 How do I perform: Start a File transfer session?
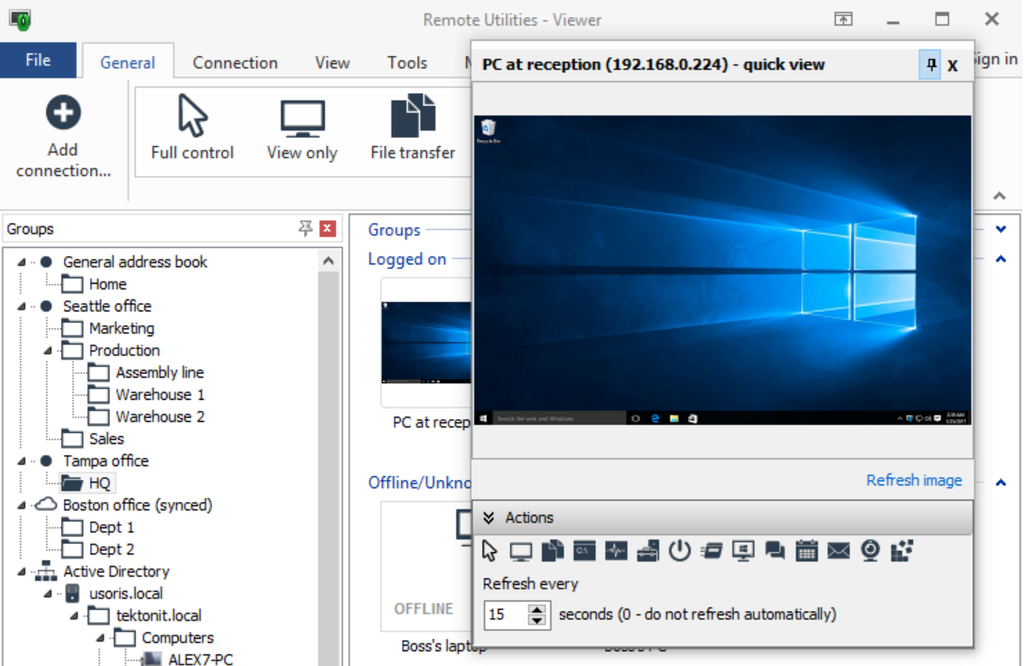[413, 125]
